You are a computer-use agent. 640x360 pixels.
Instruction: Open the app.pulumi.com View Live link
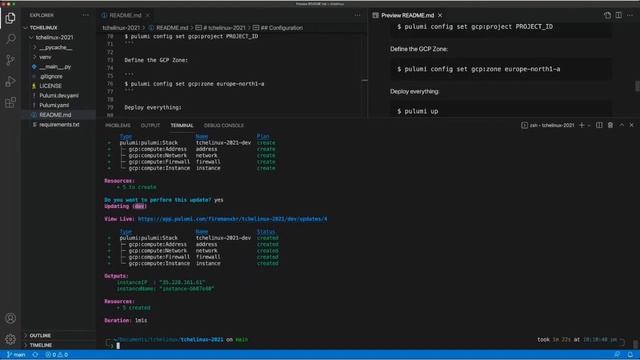coord(232,219)
